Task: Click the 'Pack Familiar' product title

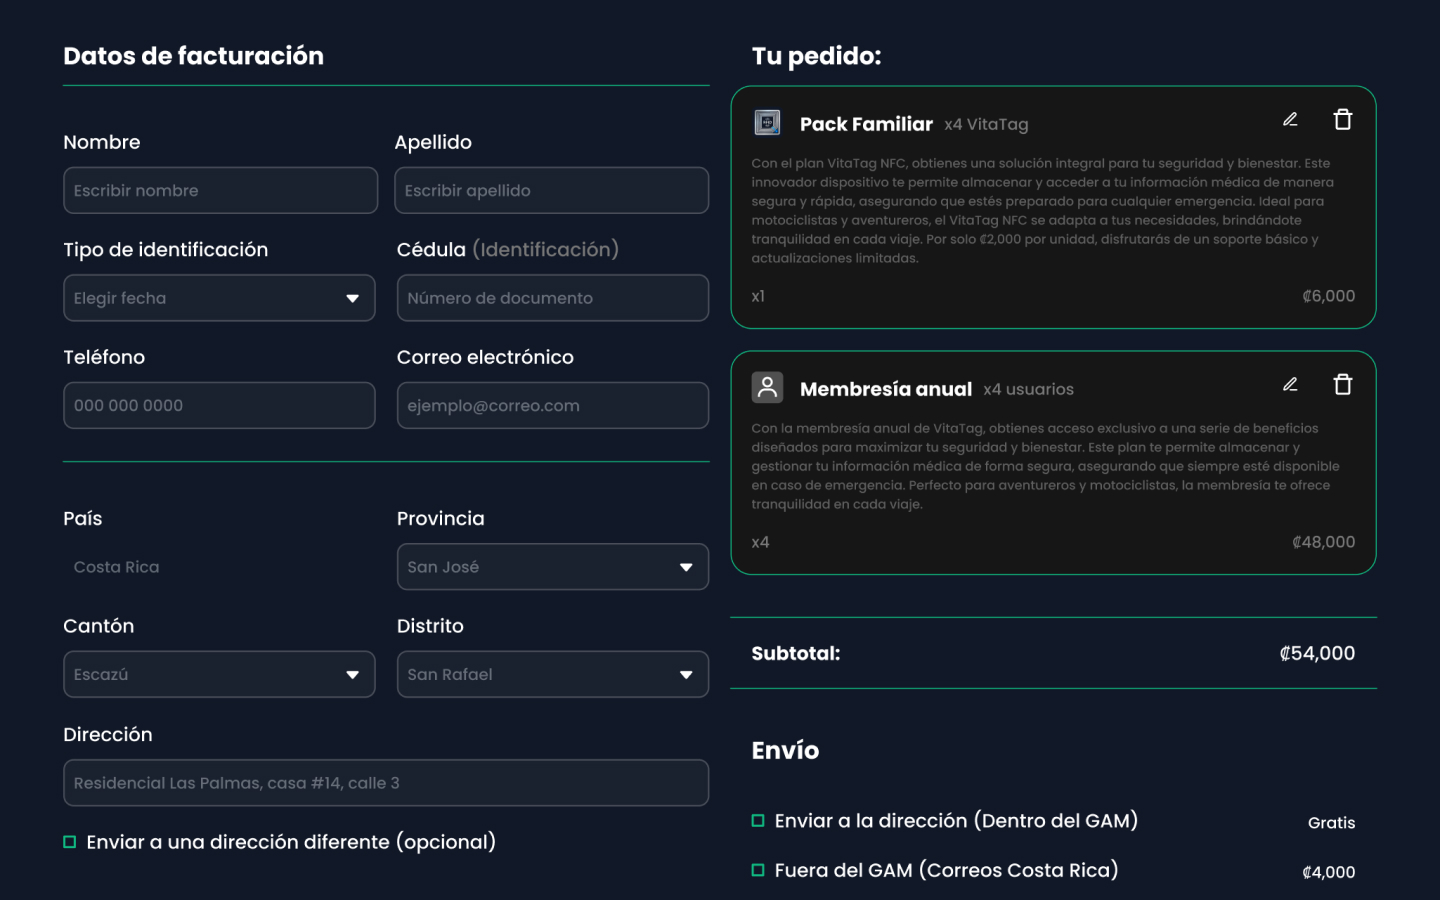Action: [x=866, y=124]
